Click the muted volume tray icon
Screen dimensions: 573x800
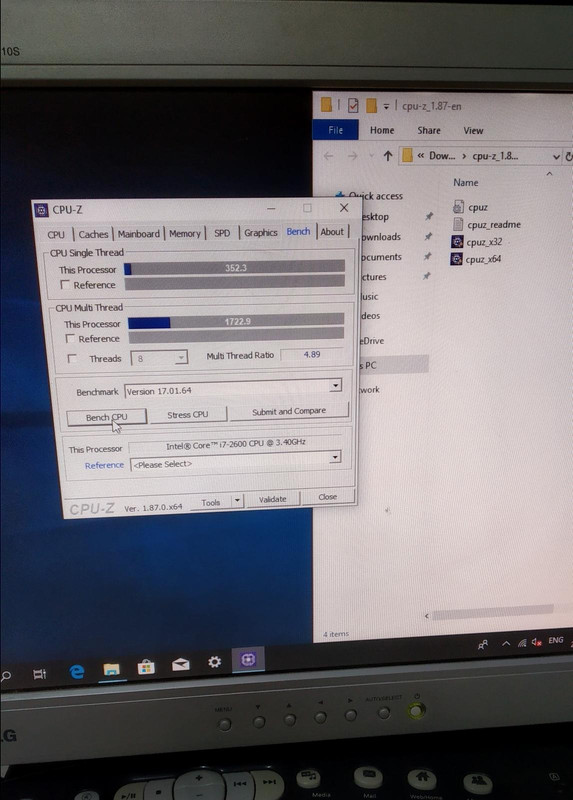coord(536,642)
